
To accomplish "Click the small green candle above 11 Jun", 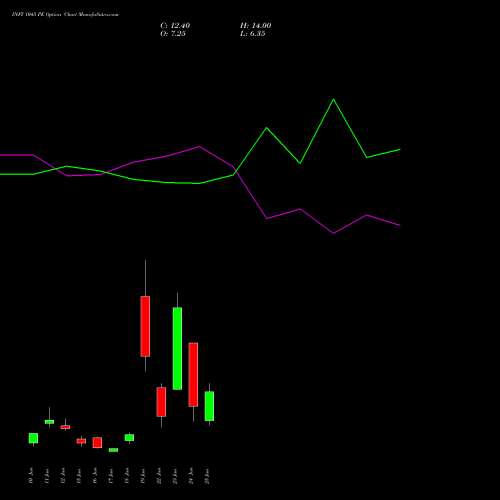I will click(49, 422).
